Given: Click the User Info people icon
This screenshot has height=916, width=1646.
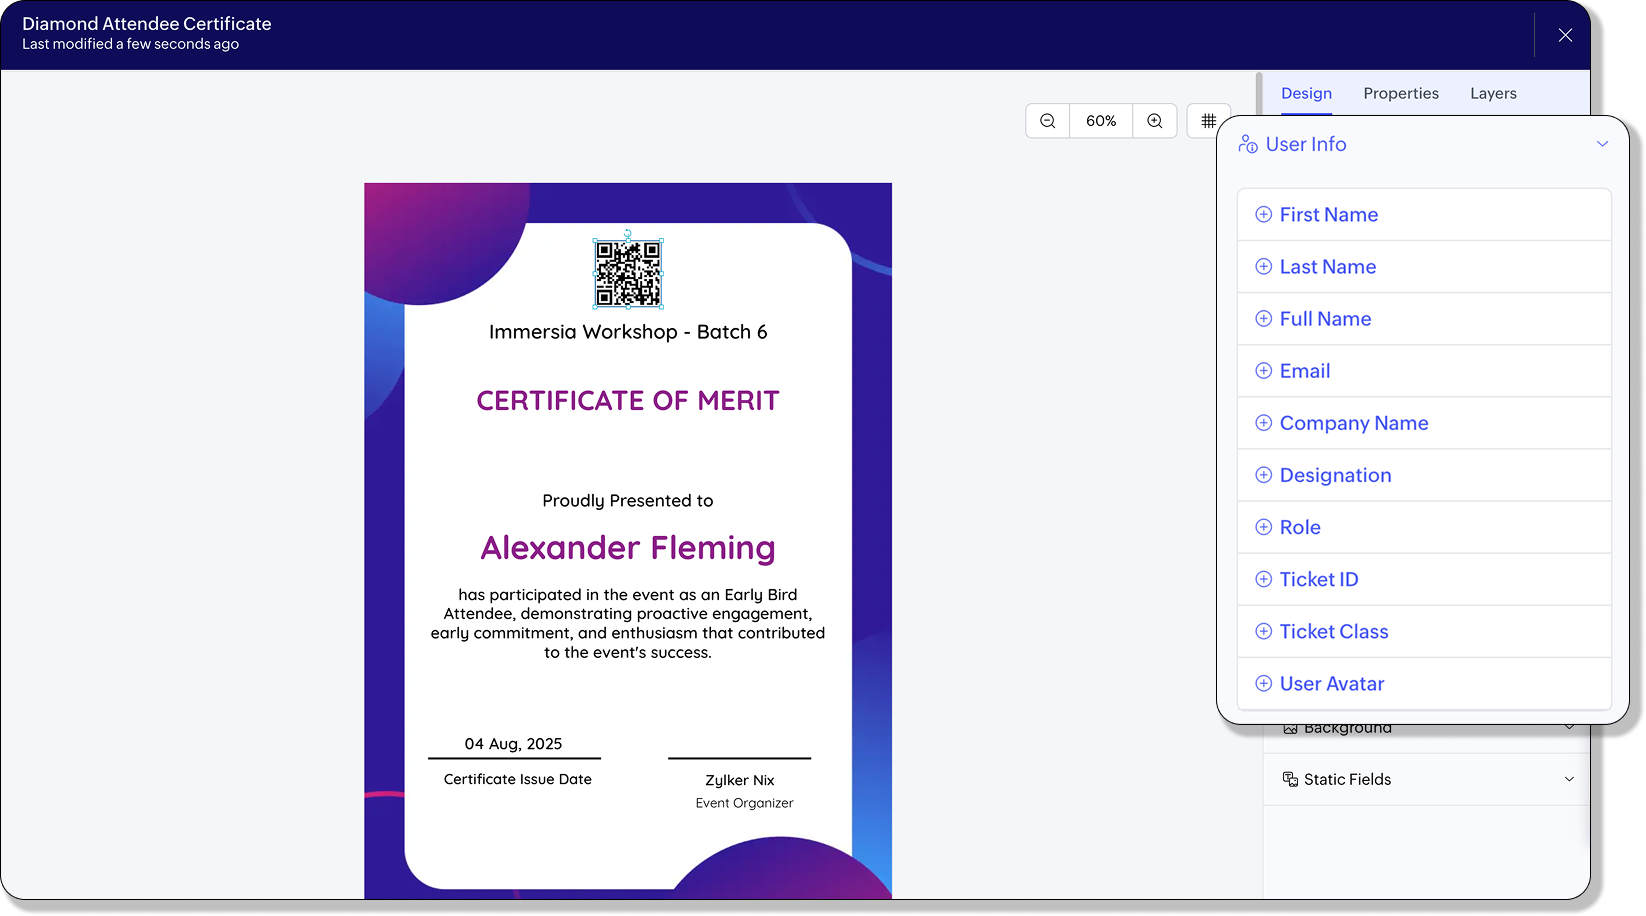Looking at the screenshot, I should click(x=1248, y=144).
